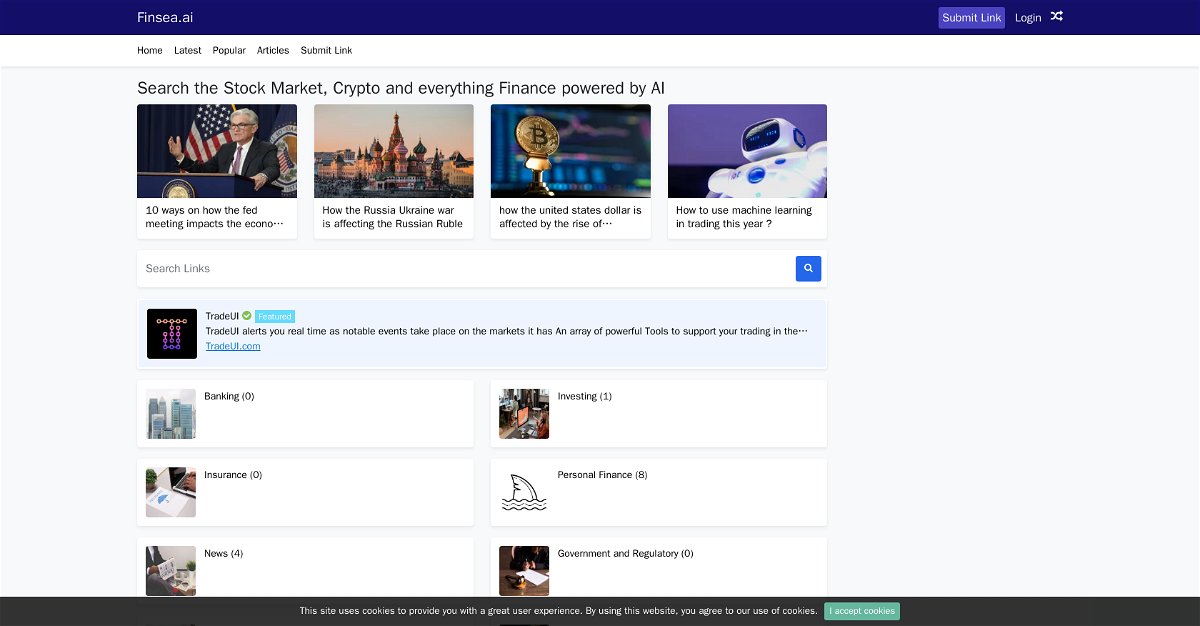Screen dimensions: 1200x626
Task: Open the Personal Finance shark fin icon
Action: click(524, 493)
